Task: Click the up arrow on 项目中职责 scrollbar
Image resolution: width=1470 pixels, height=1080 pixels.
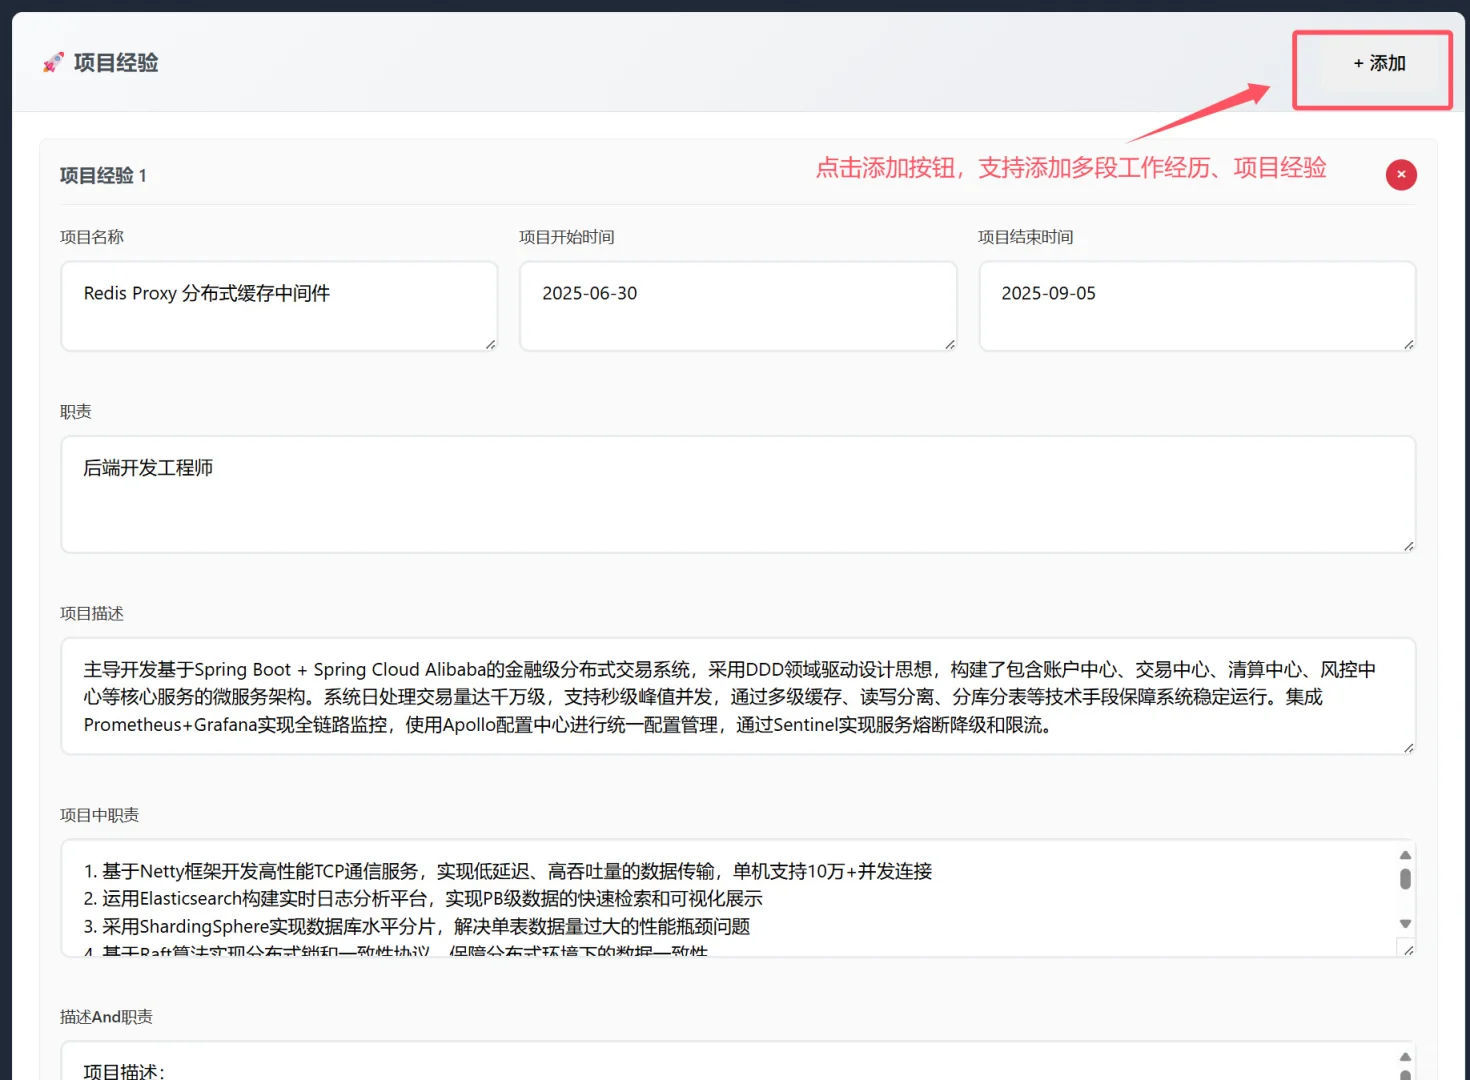Action: 1406,854
